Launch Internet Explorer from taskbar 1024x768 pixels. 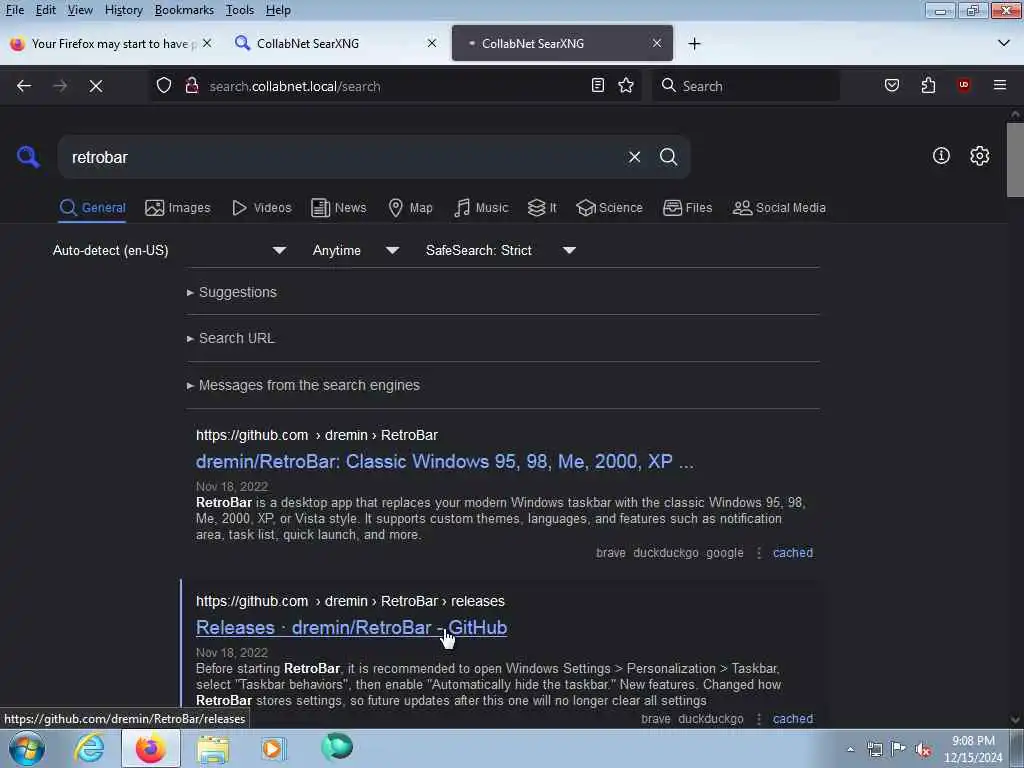(89, 748)
